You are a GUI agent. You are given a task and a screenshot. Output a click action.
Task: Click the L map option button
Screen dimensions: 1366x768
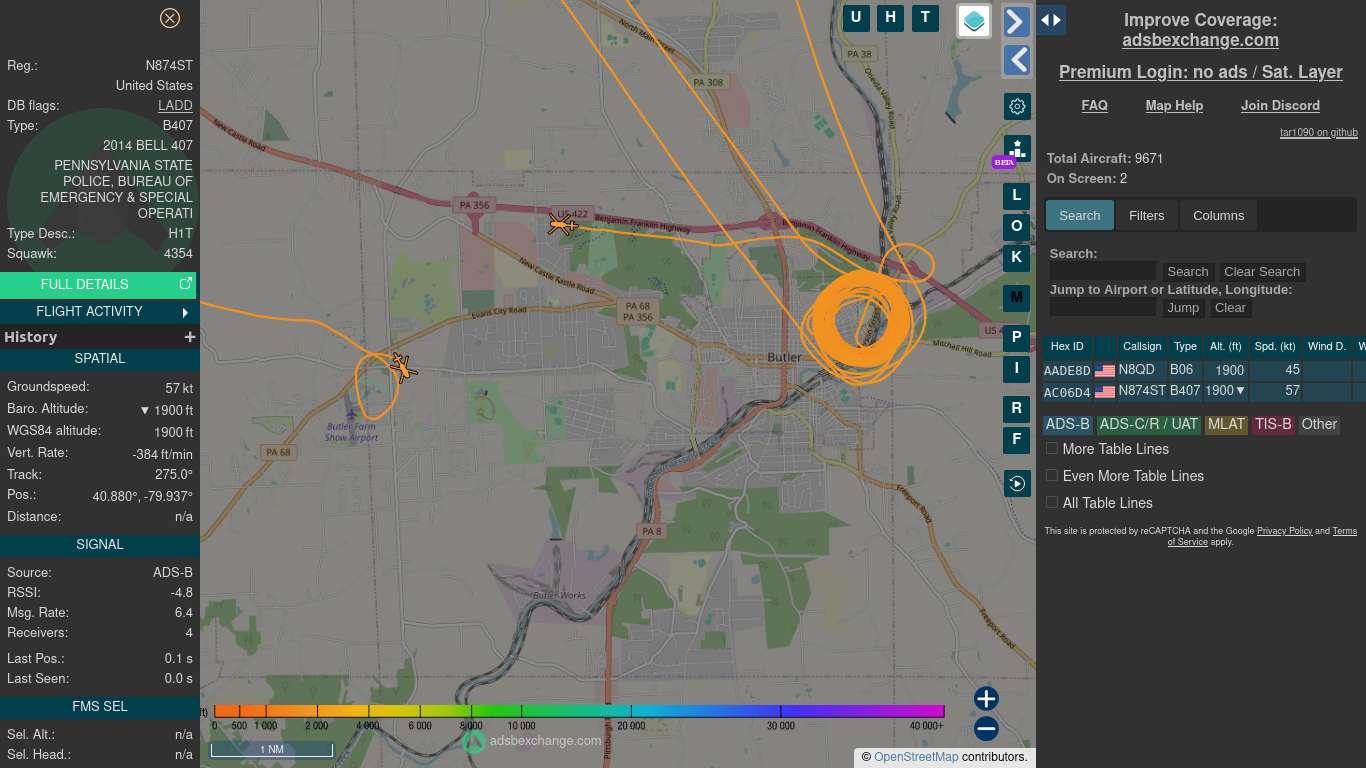pyautogui.click(x=1017, y=196)
